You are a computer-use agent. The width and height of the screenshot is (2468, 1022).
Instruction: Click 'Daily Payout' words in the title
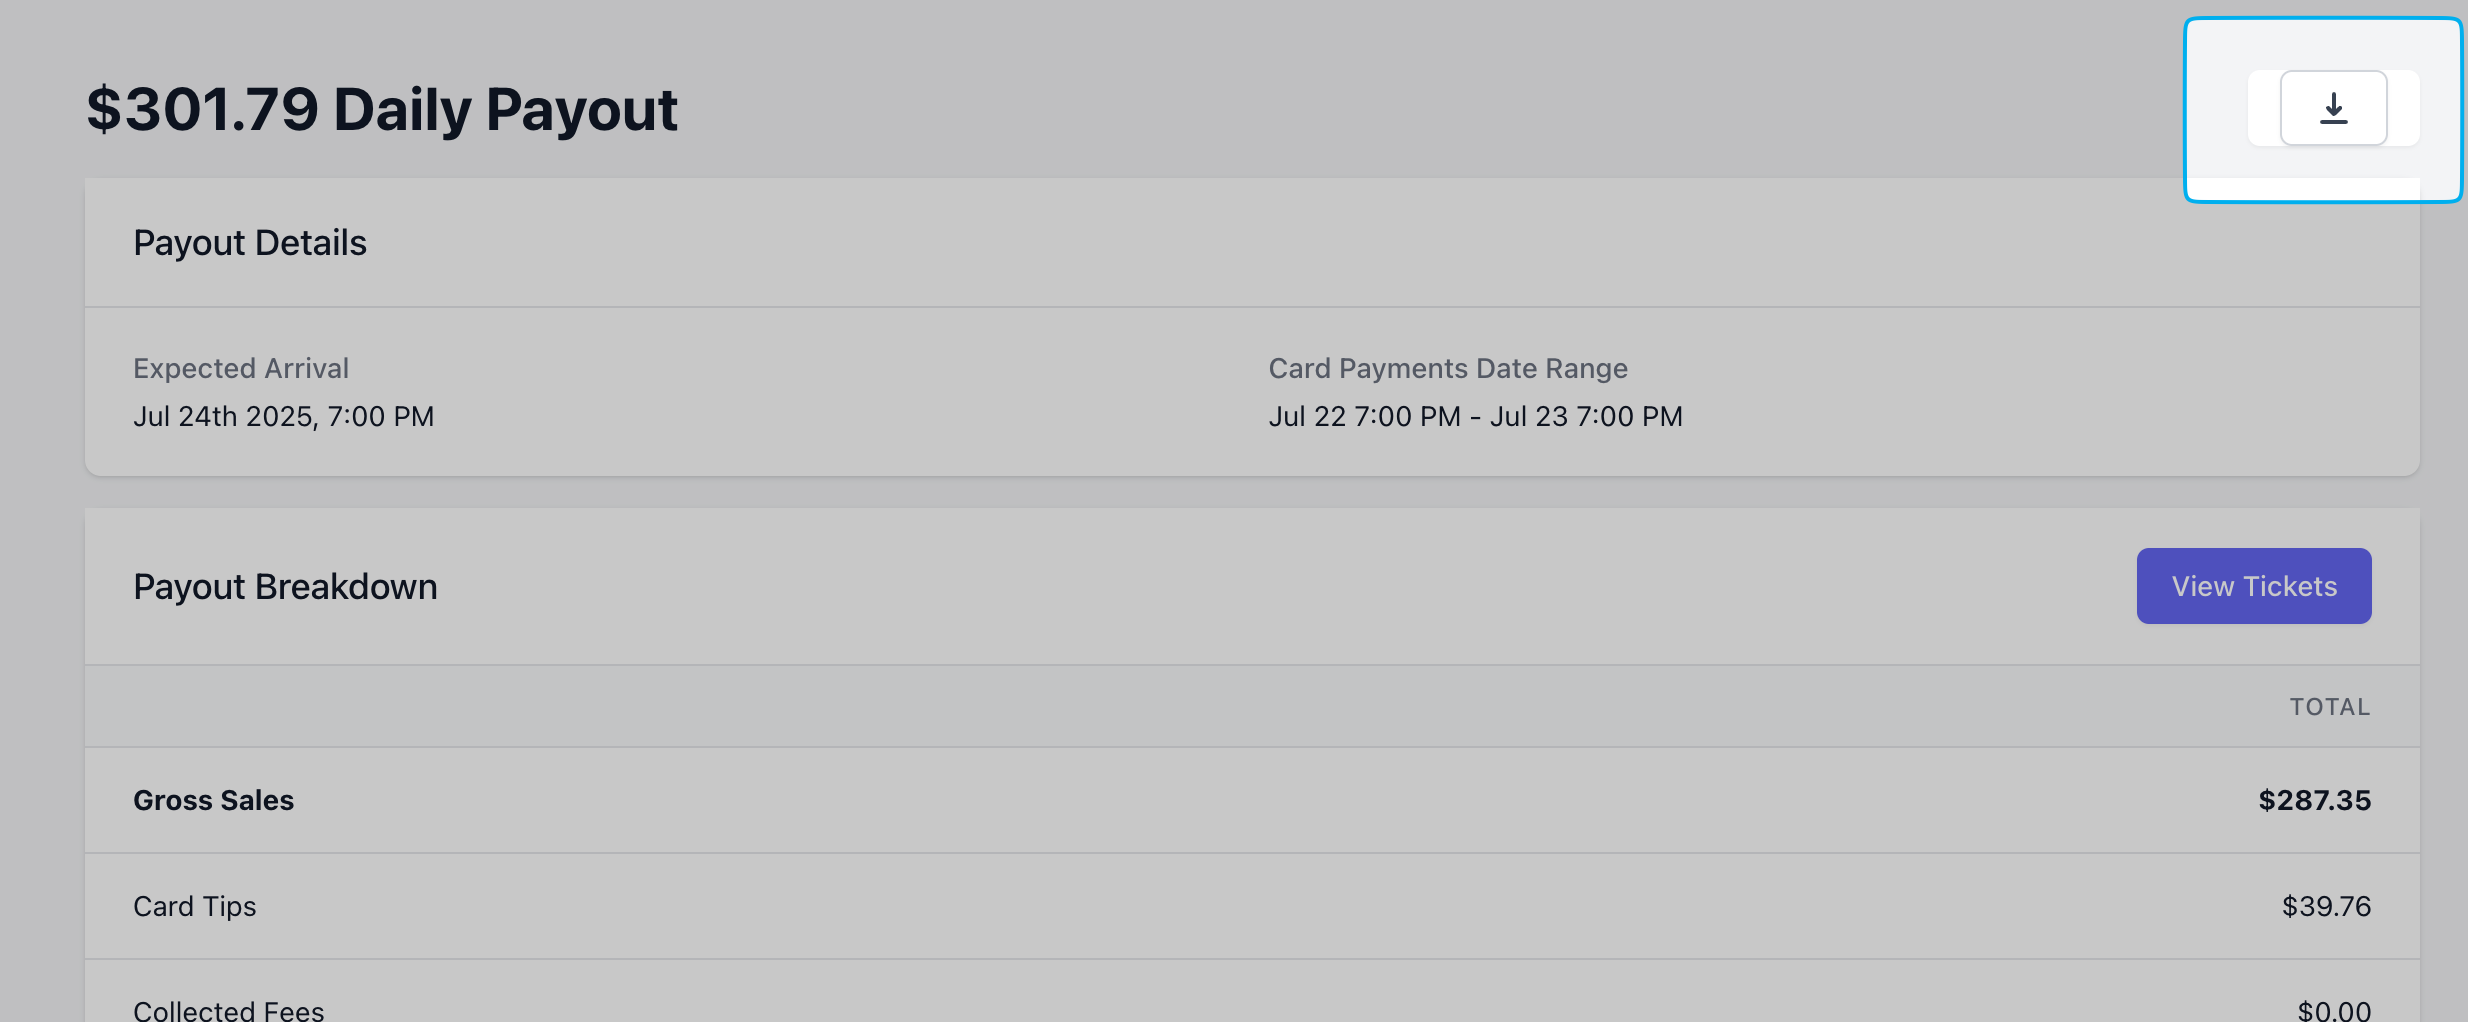[505, 109]
